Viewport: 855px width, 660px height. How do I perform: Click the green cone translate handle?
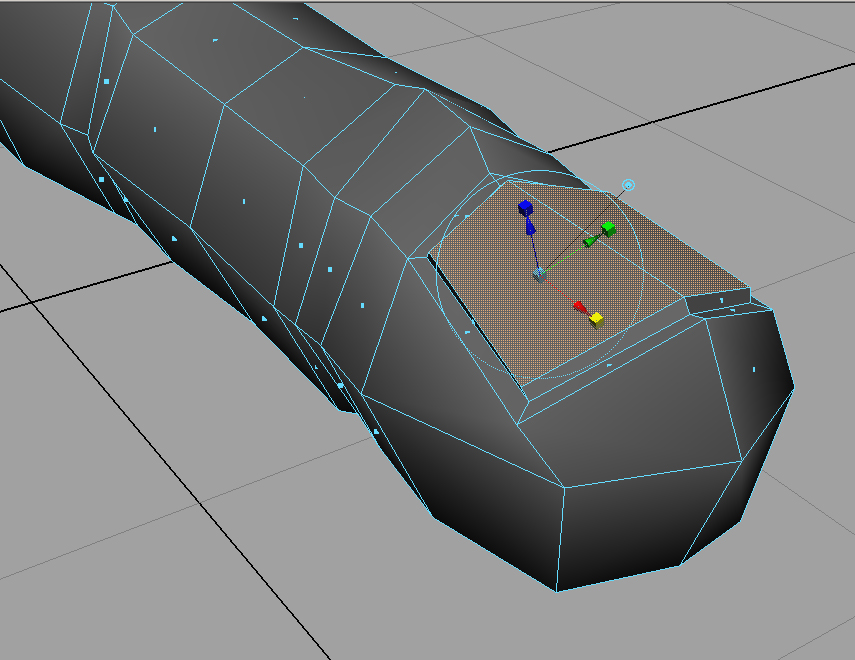click(590, 241)
